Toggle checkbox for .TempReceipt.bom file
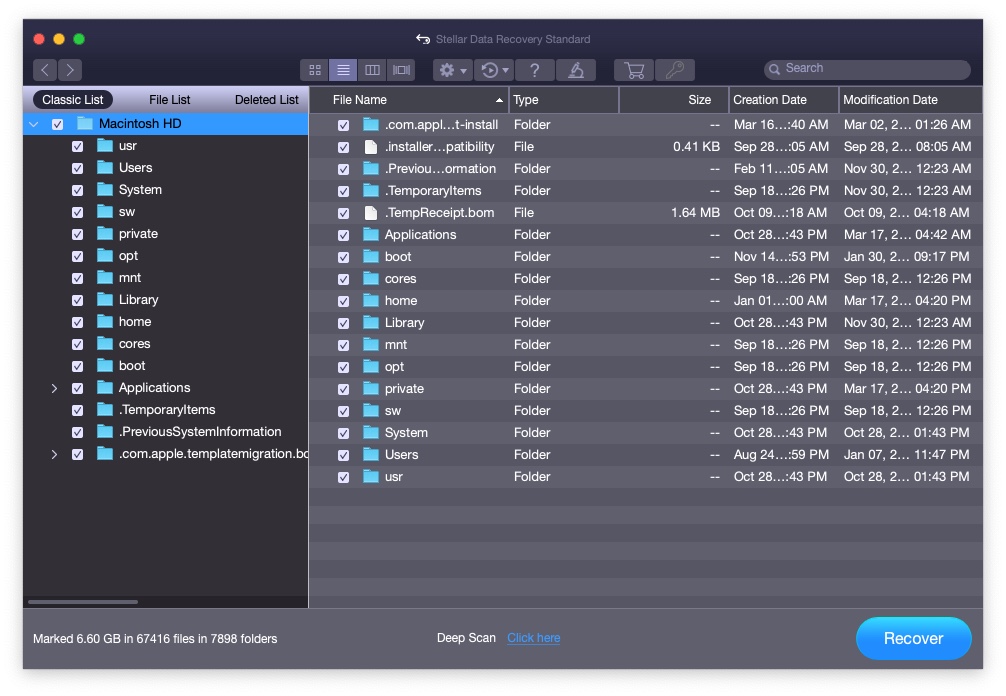 [x=344, y=213]
